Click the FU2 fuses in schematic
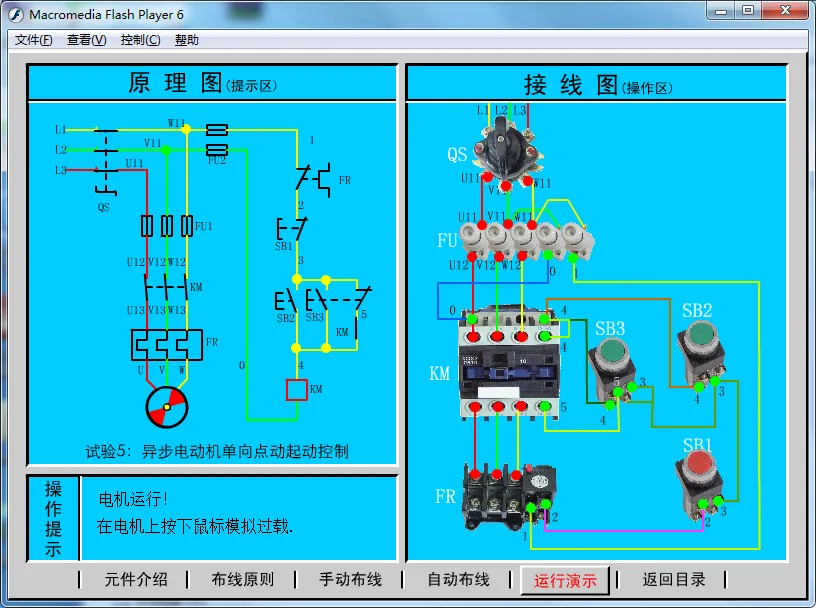 (x=217, y=140)
